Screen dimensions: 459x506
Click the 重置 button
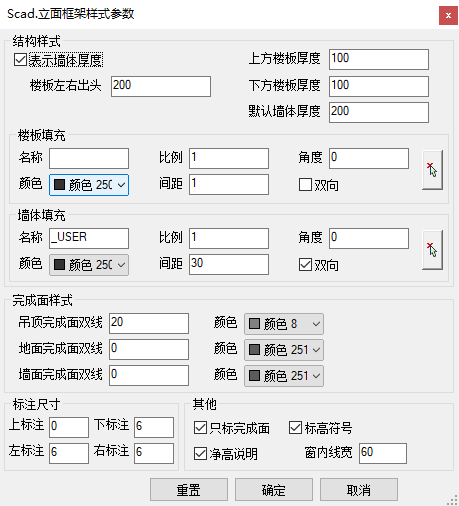point(189,490)
